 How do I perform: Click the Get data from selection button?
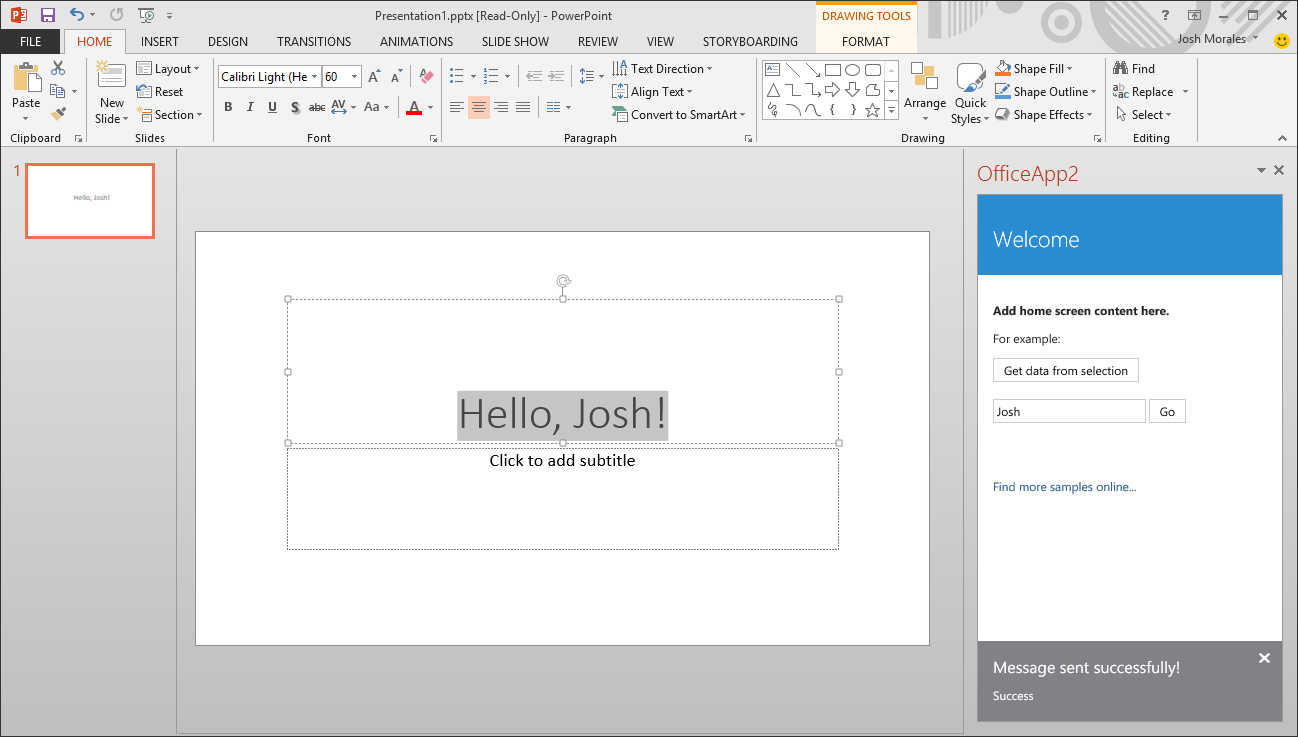[x=1065, y=370]
